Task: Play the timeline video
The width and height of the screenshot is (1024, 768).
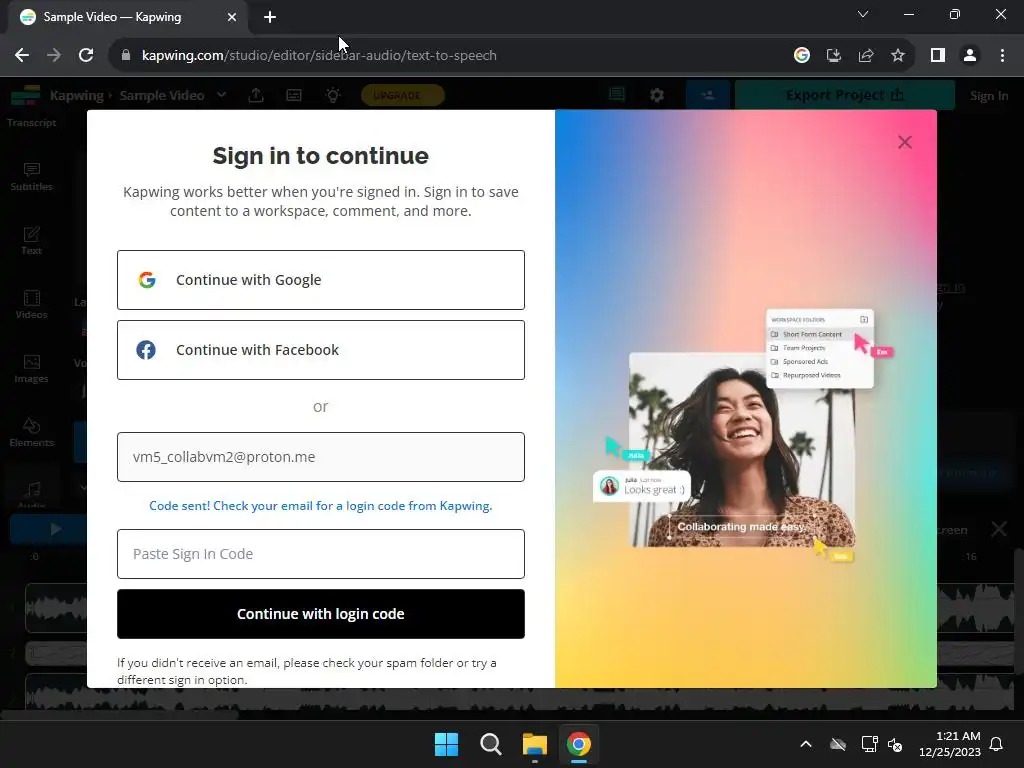Action: (x=56, y=529)
